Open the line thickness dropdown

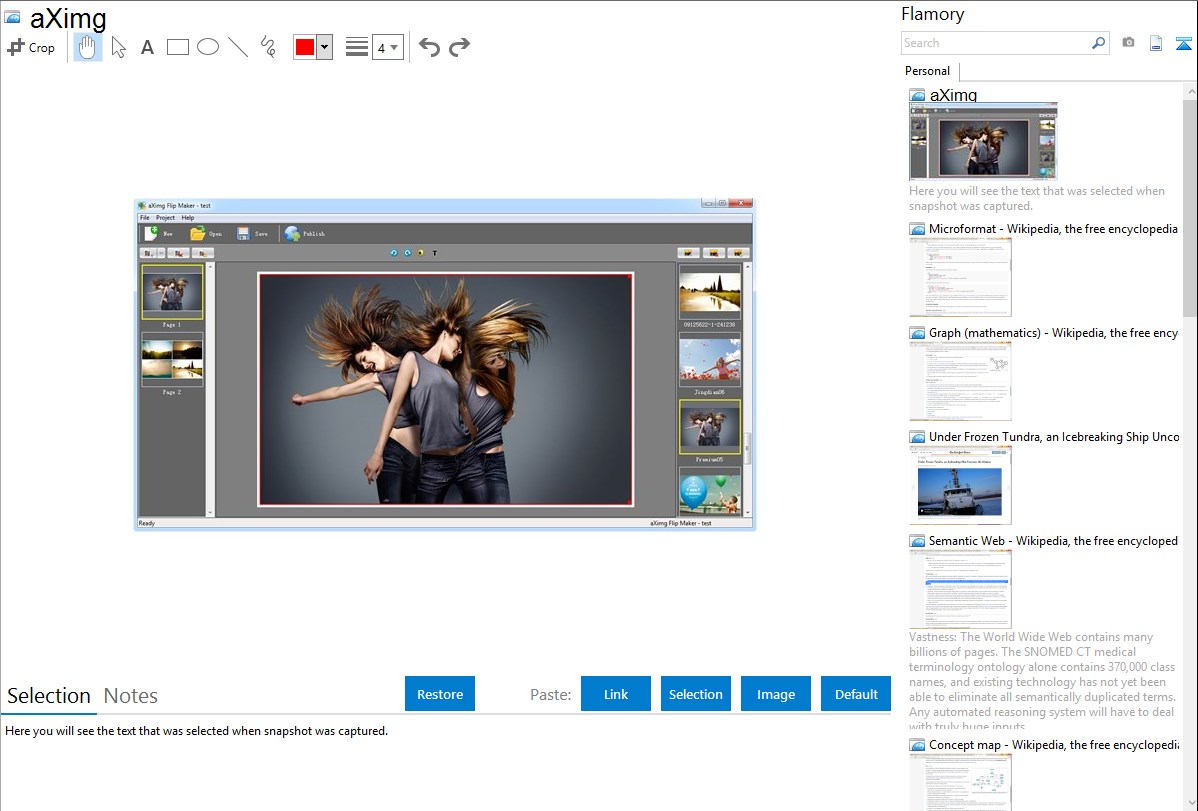point(387,47)
